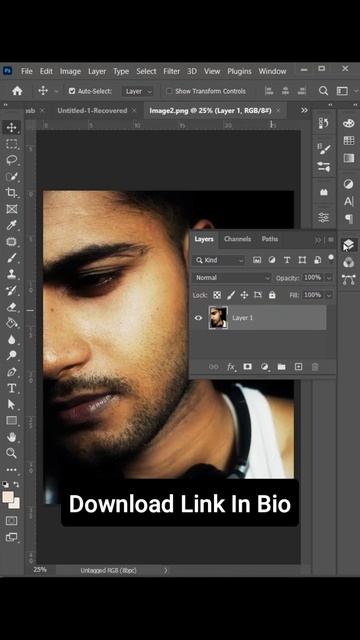Select the Eraser tool
Viewport: 360px width, 640px height.
(x=11, y=307)
